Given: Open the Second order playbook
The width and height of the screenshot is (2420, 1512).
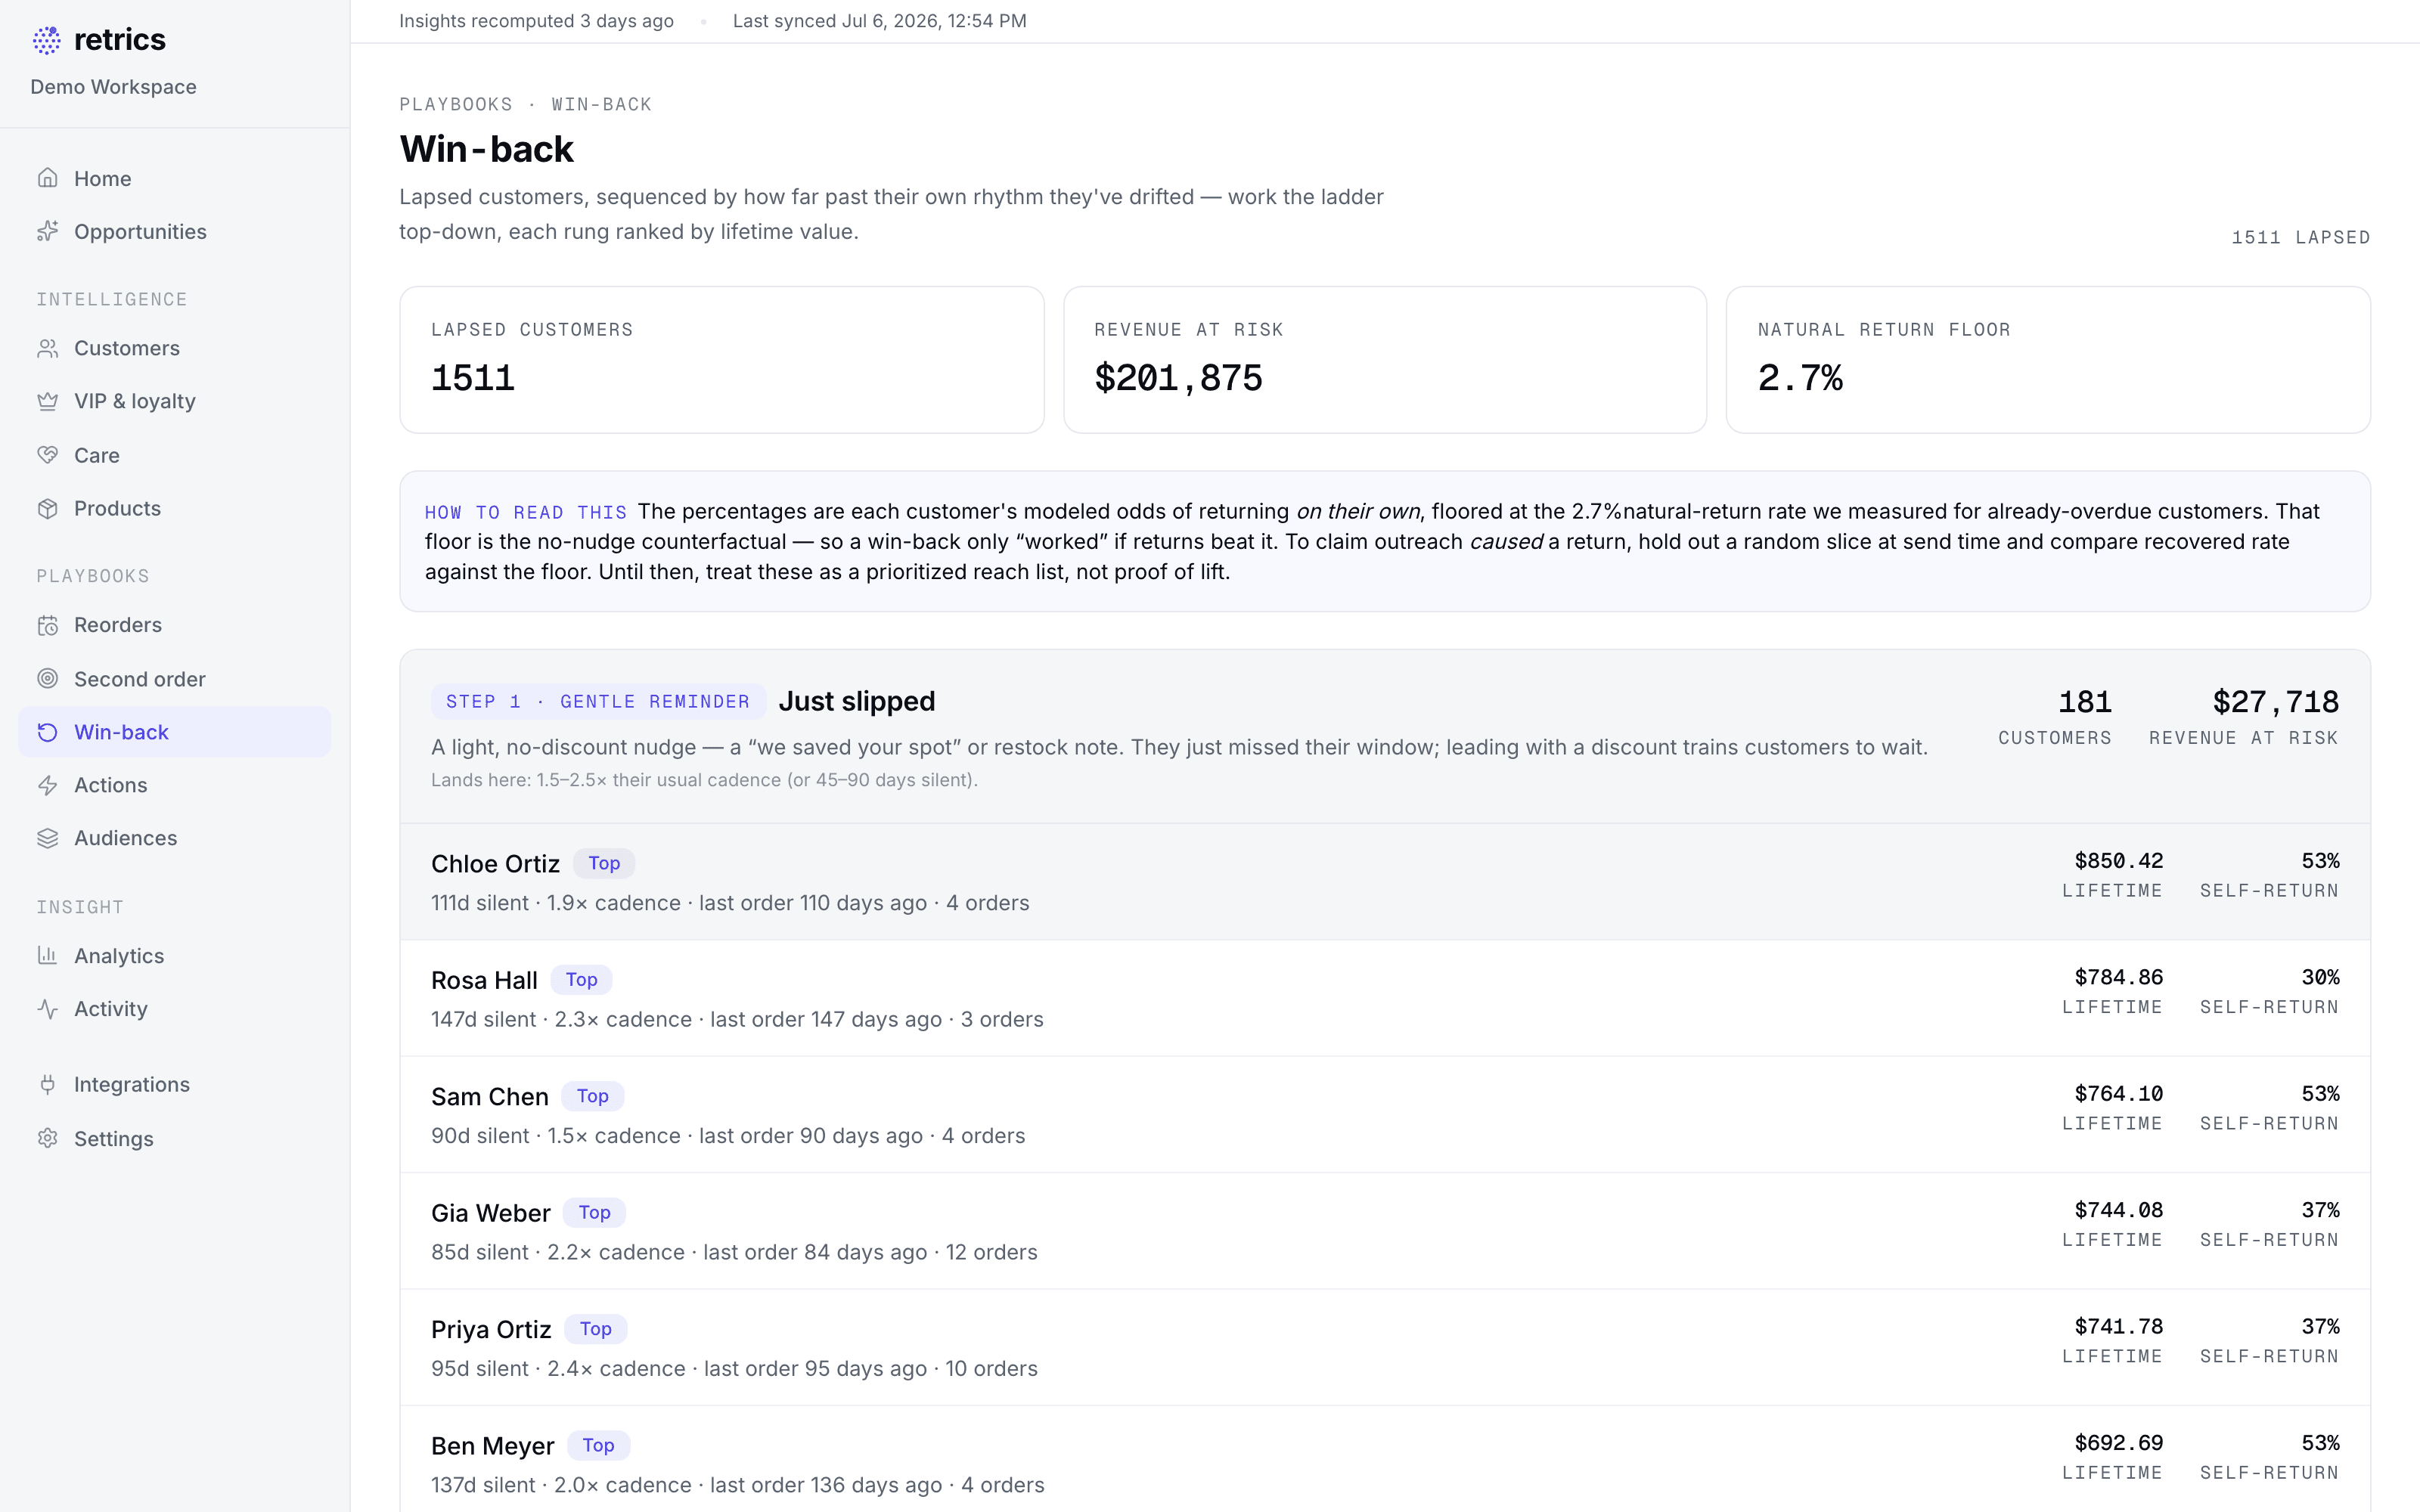Looking at the screenshot, I should [174, 679].
